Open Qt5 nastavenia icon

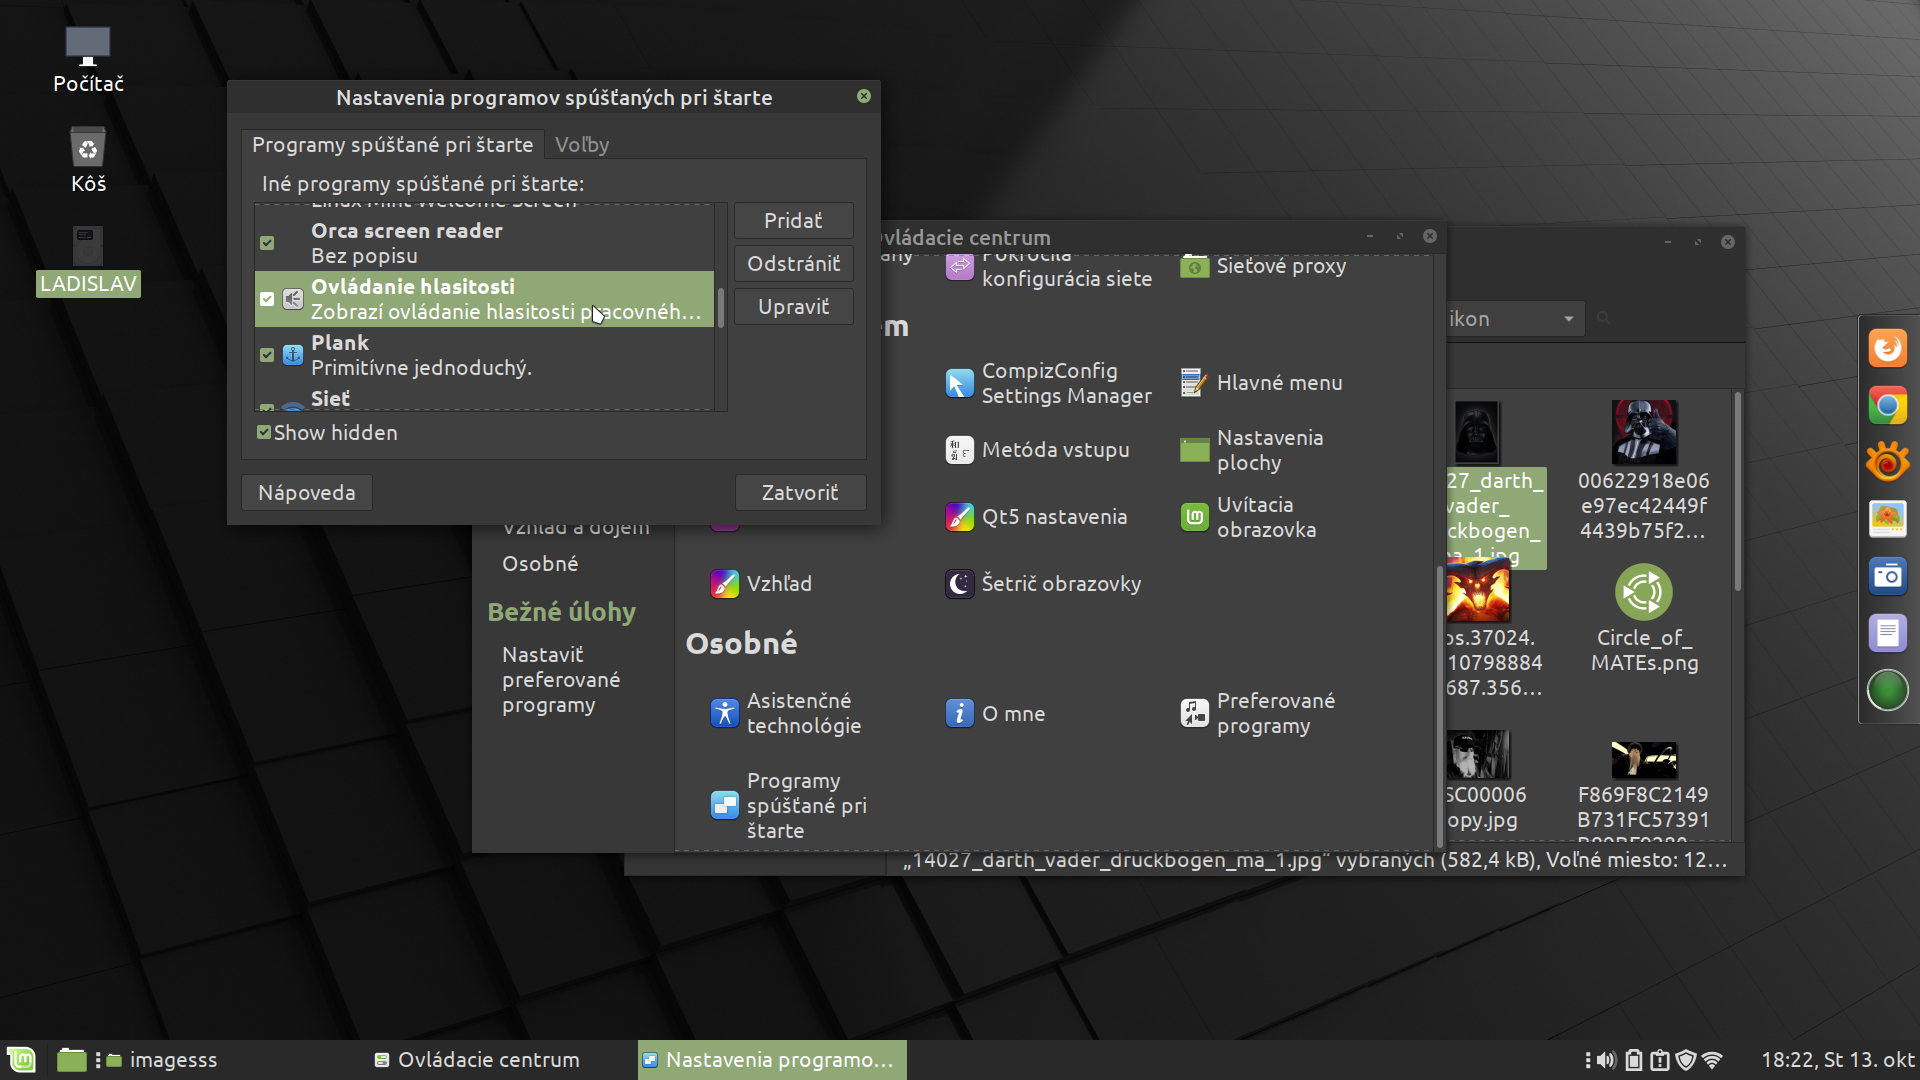959,517
